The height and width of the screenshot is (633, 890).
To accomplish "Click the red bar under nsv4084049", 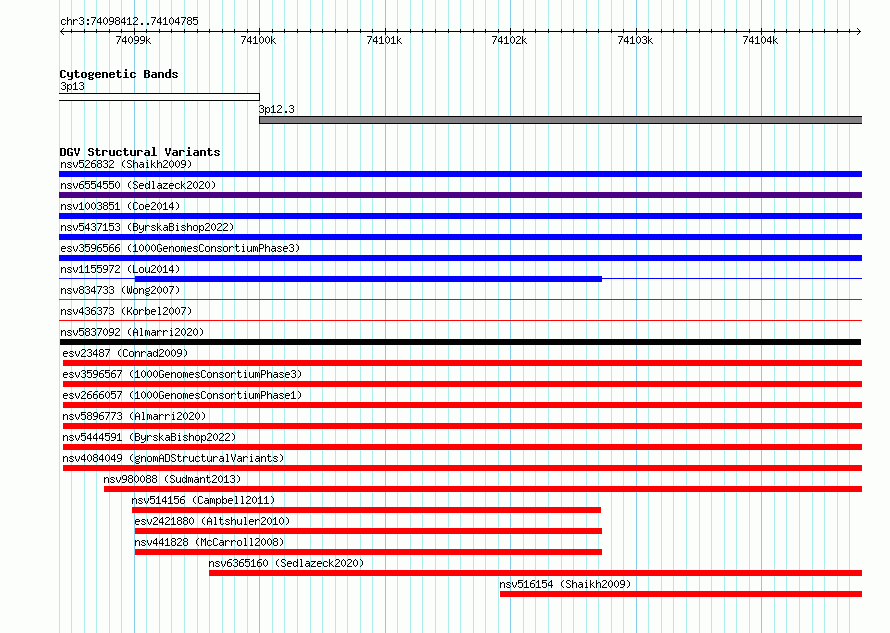I will coord(463,468).
